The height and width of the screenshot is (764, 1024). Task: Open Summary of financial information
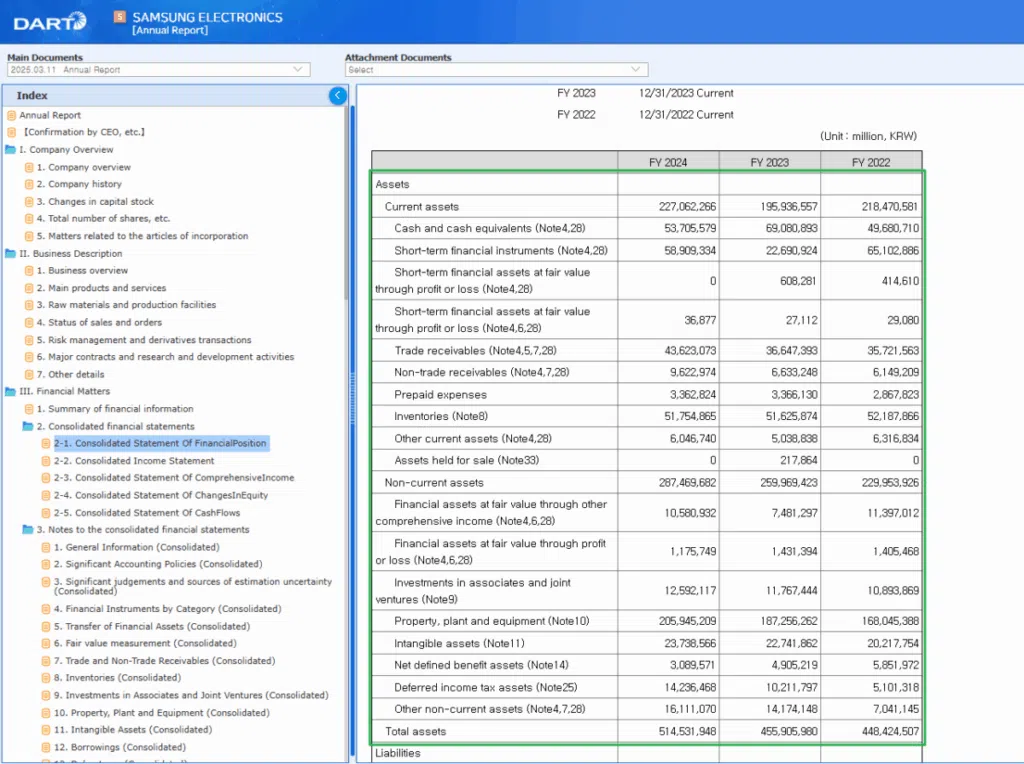114,409
